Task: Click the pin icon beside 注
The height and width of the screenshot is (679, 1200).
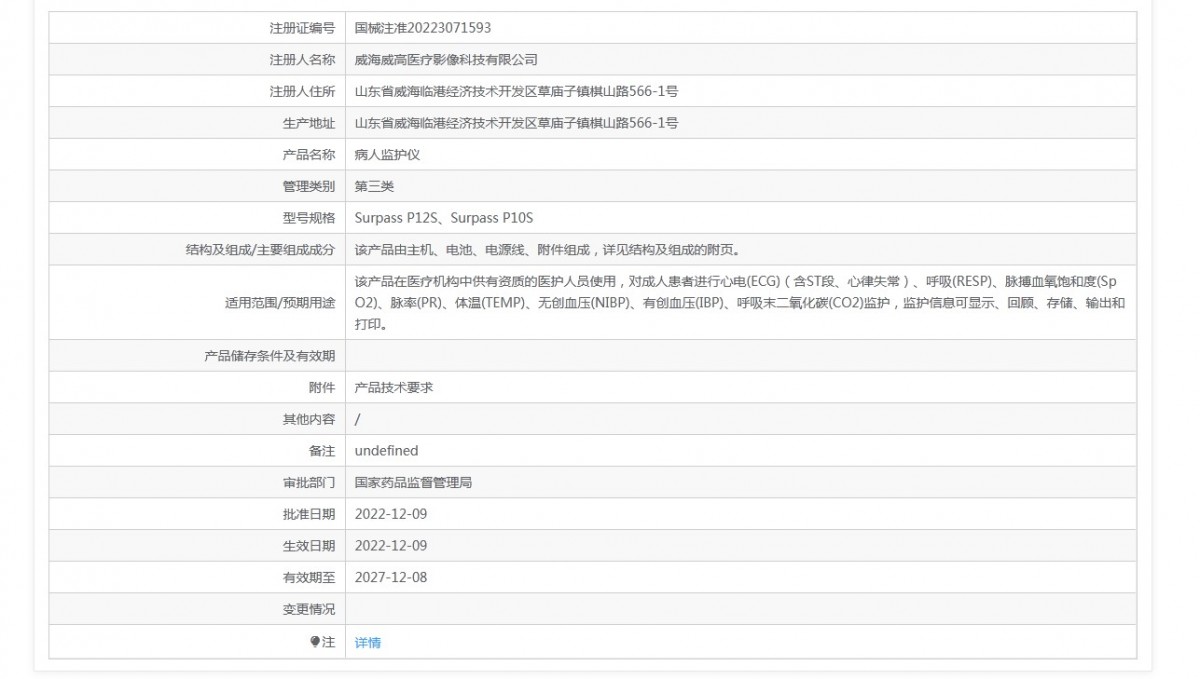Action: tap(314, 642)
